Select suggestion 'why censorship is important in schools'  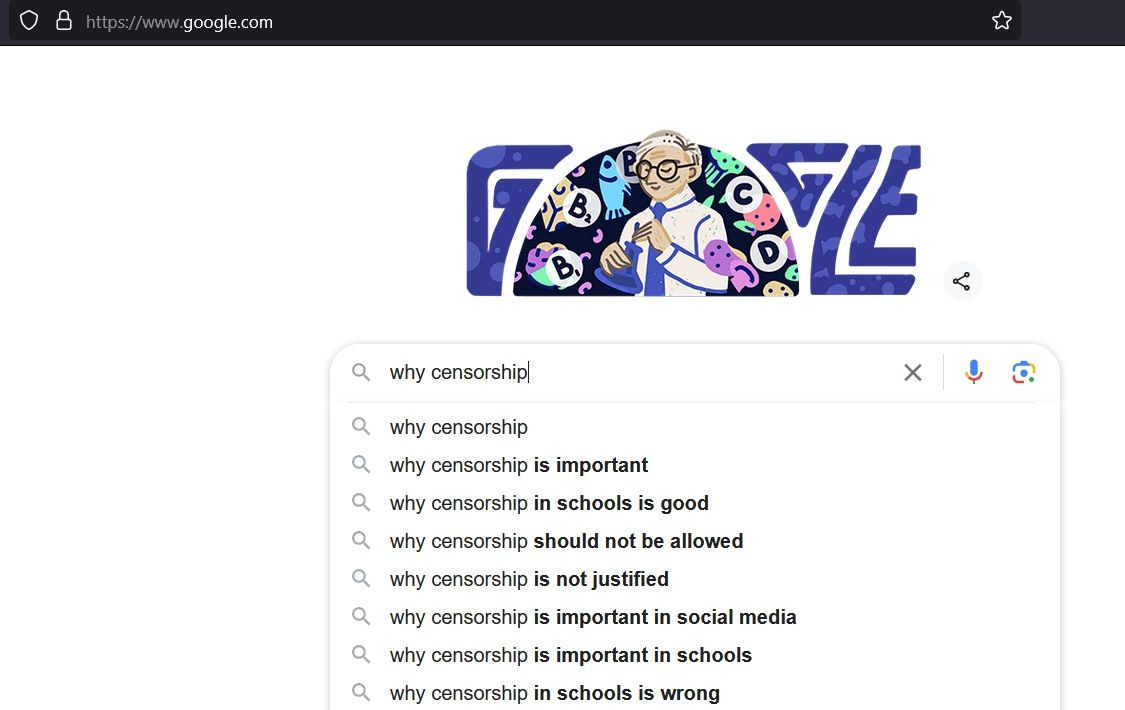point(570,655)
